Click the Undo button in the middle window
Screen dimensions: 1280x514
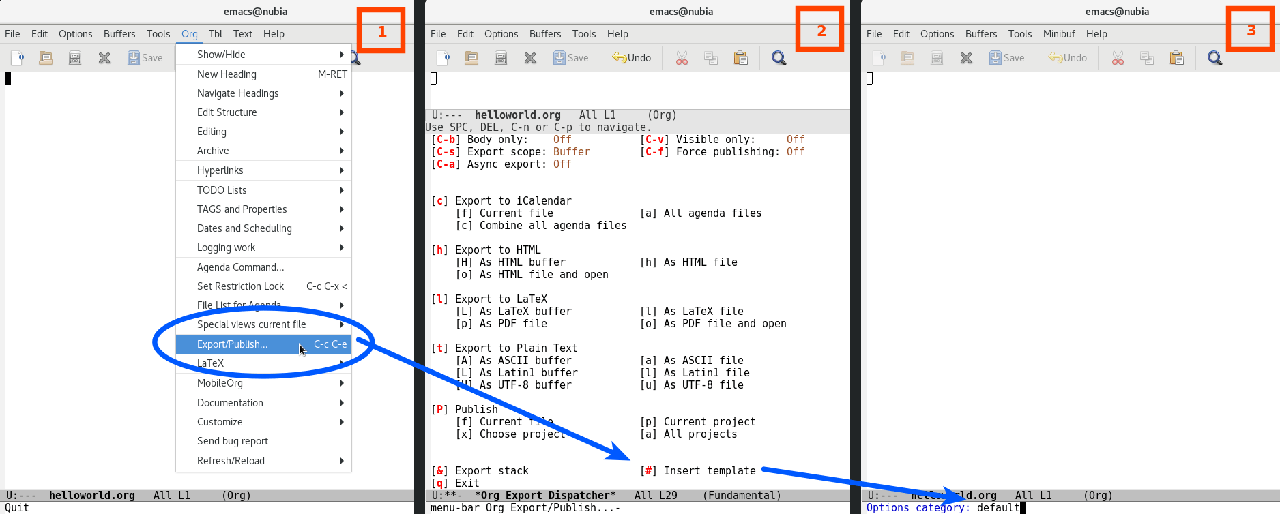[632, 58]
